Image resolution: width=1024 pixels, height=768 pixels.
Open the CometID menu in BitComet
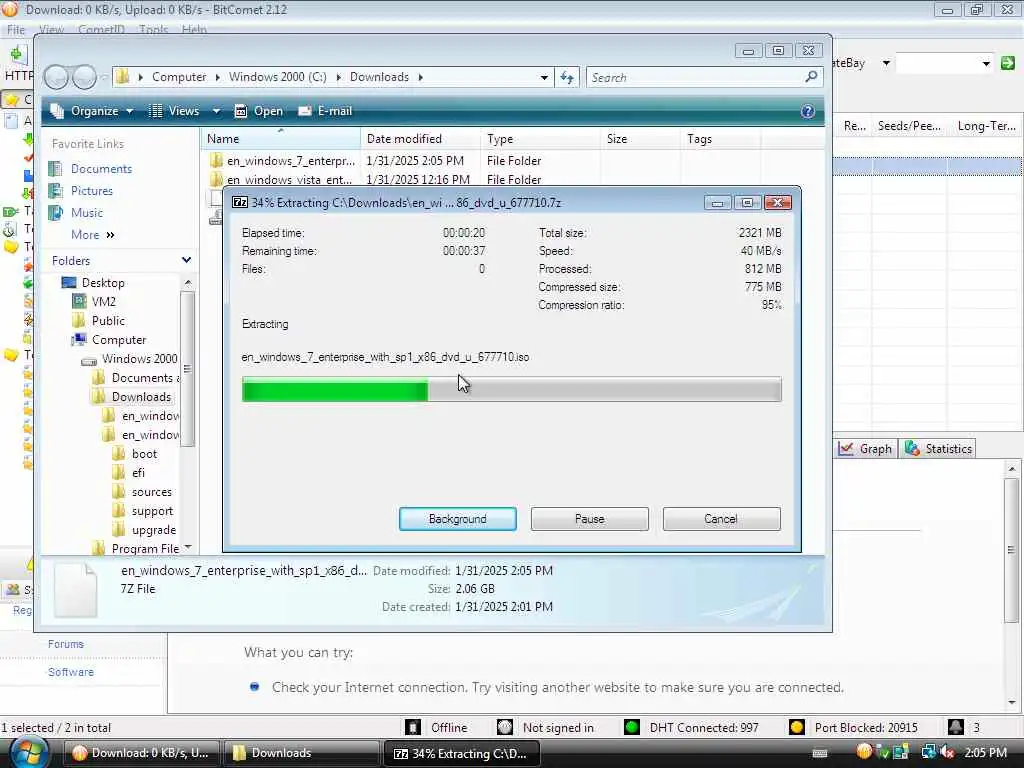[x=101, y=29]
